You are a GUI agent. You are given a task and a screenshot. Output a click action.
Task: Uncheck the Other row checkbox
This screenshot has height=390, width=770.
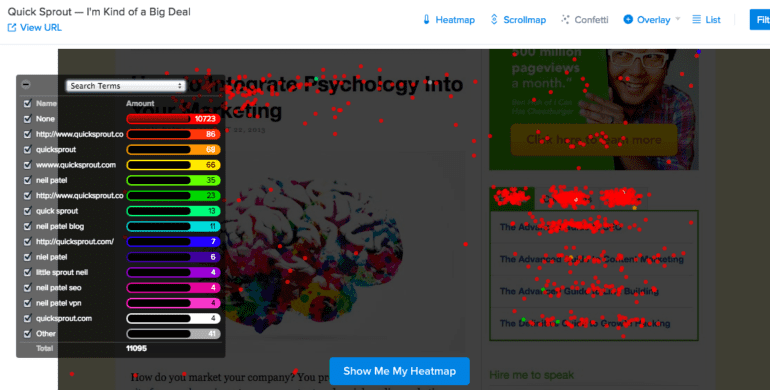tap(28, 334)
